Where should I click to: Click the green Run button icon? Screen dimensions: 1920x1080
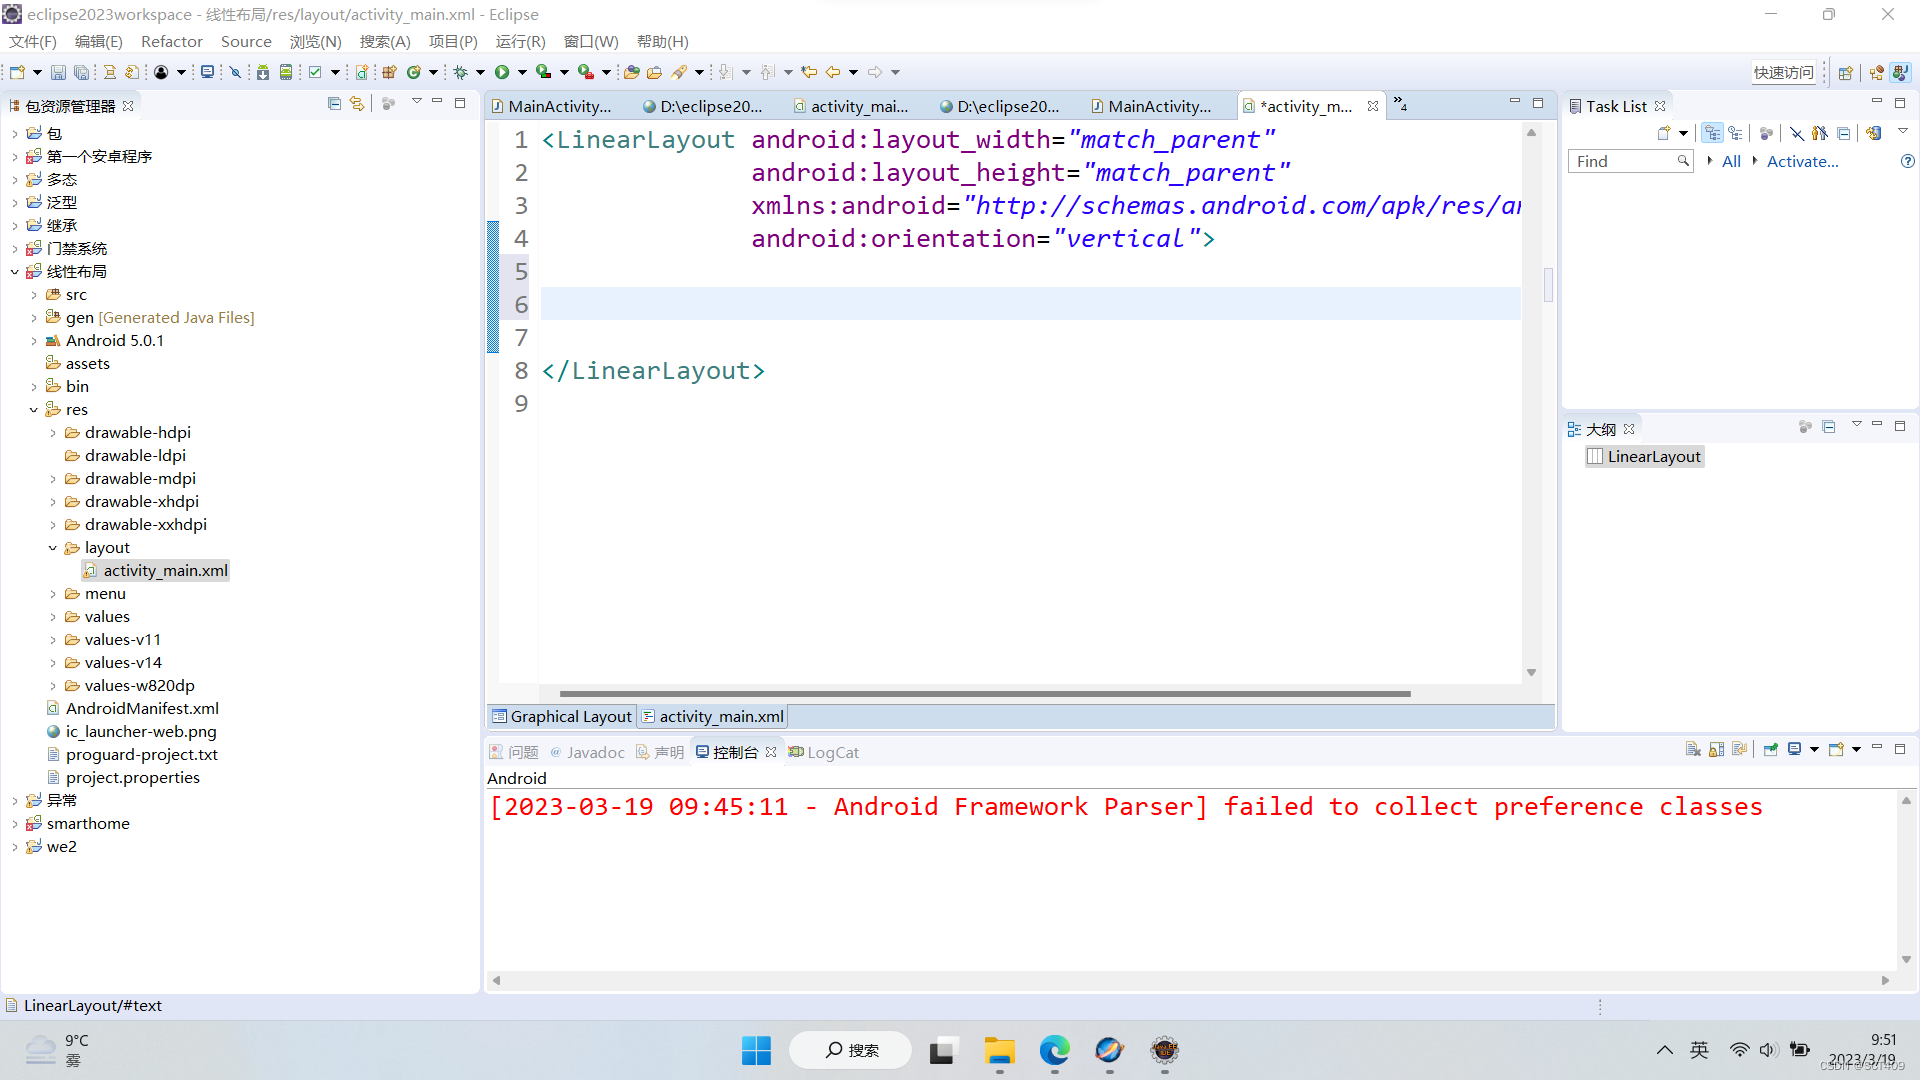click(x=502, y=72)
